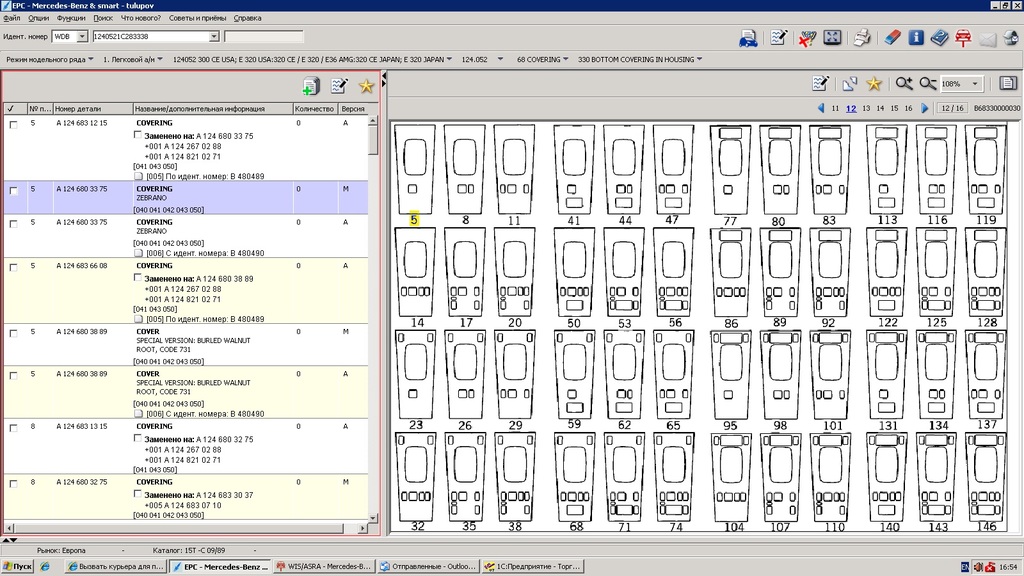
Task: Click the rightmost mail feedback icon
Action: coord(1011,38)
